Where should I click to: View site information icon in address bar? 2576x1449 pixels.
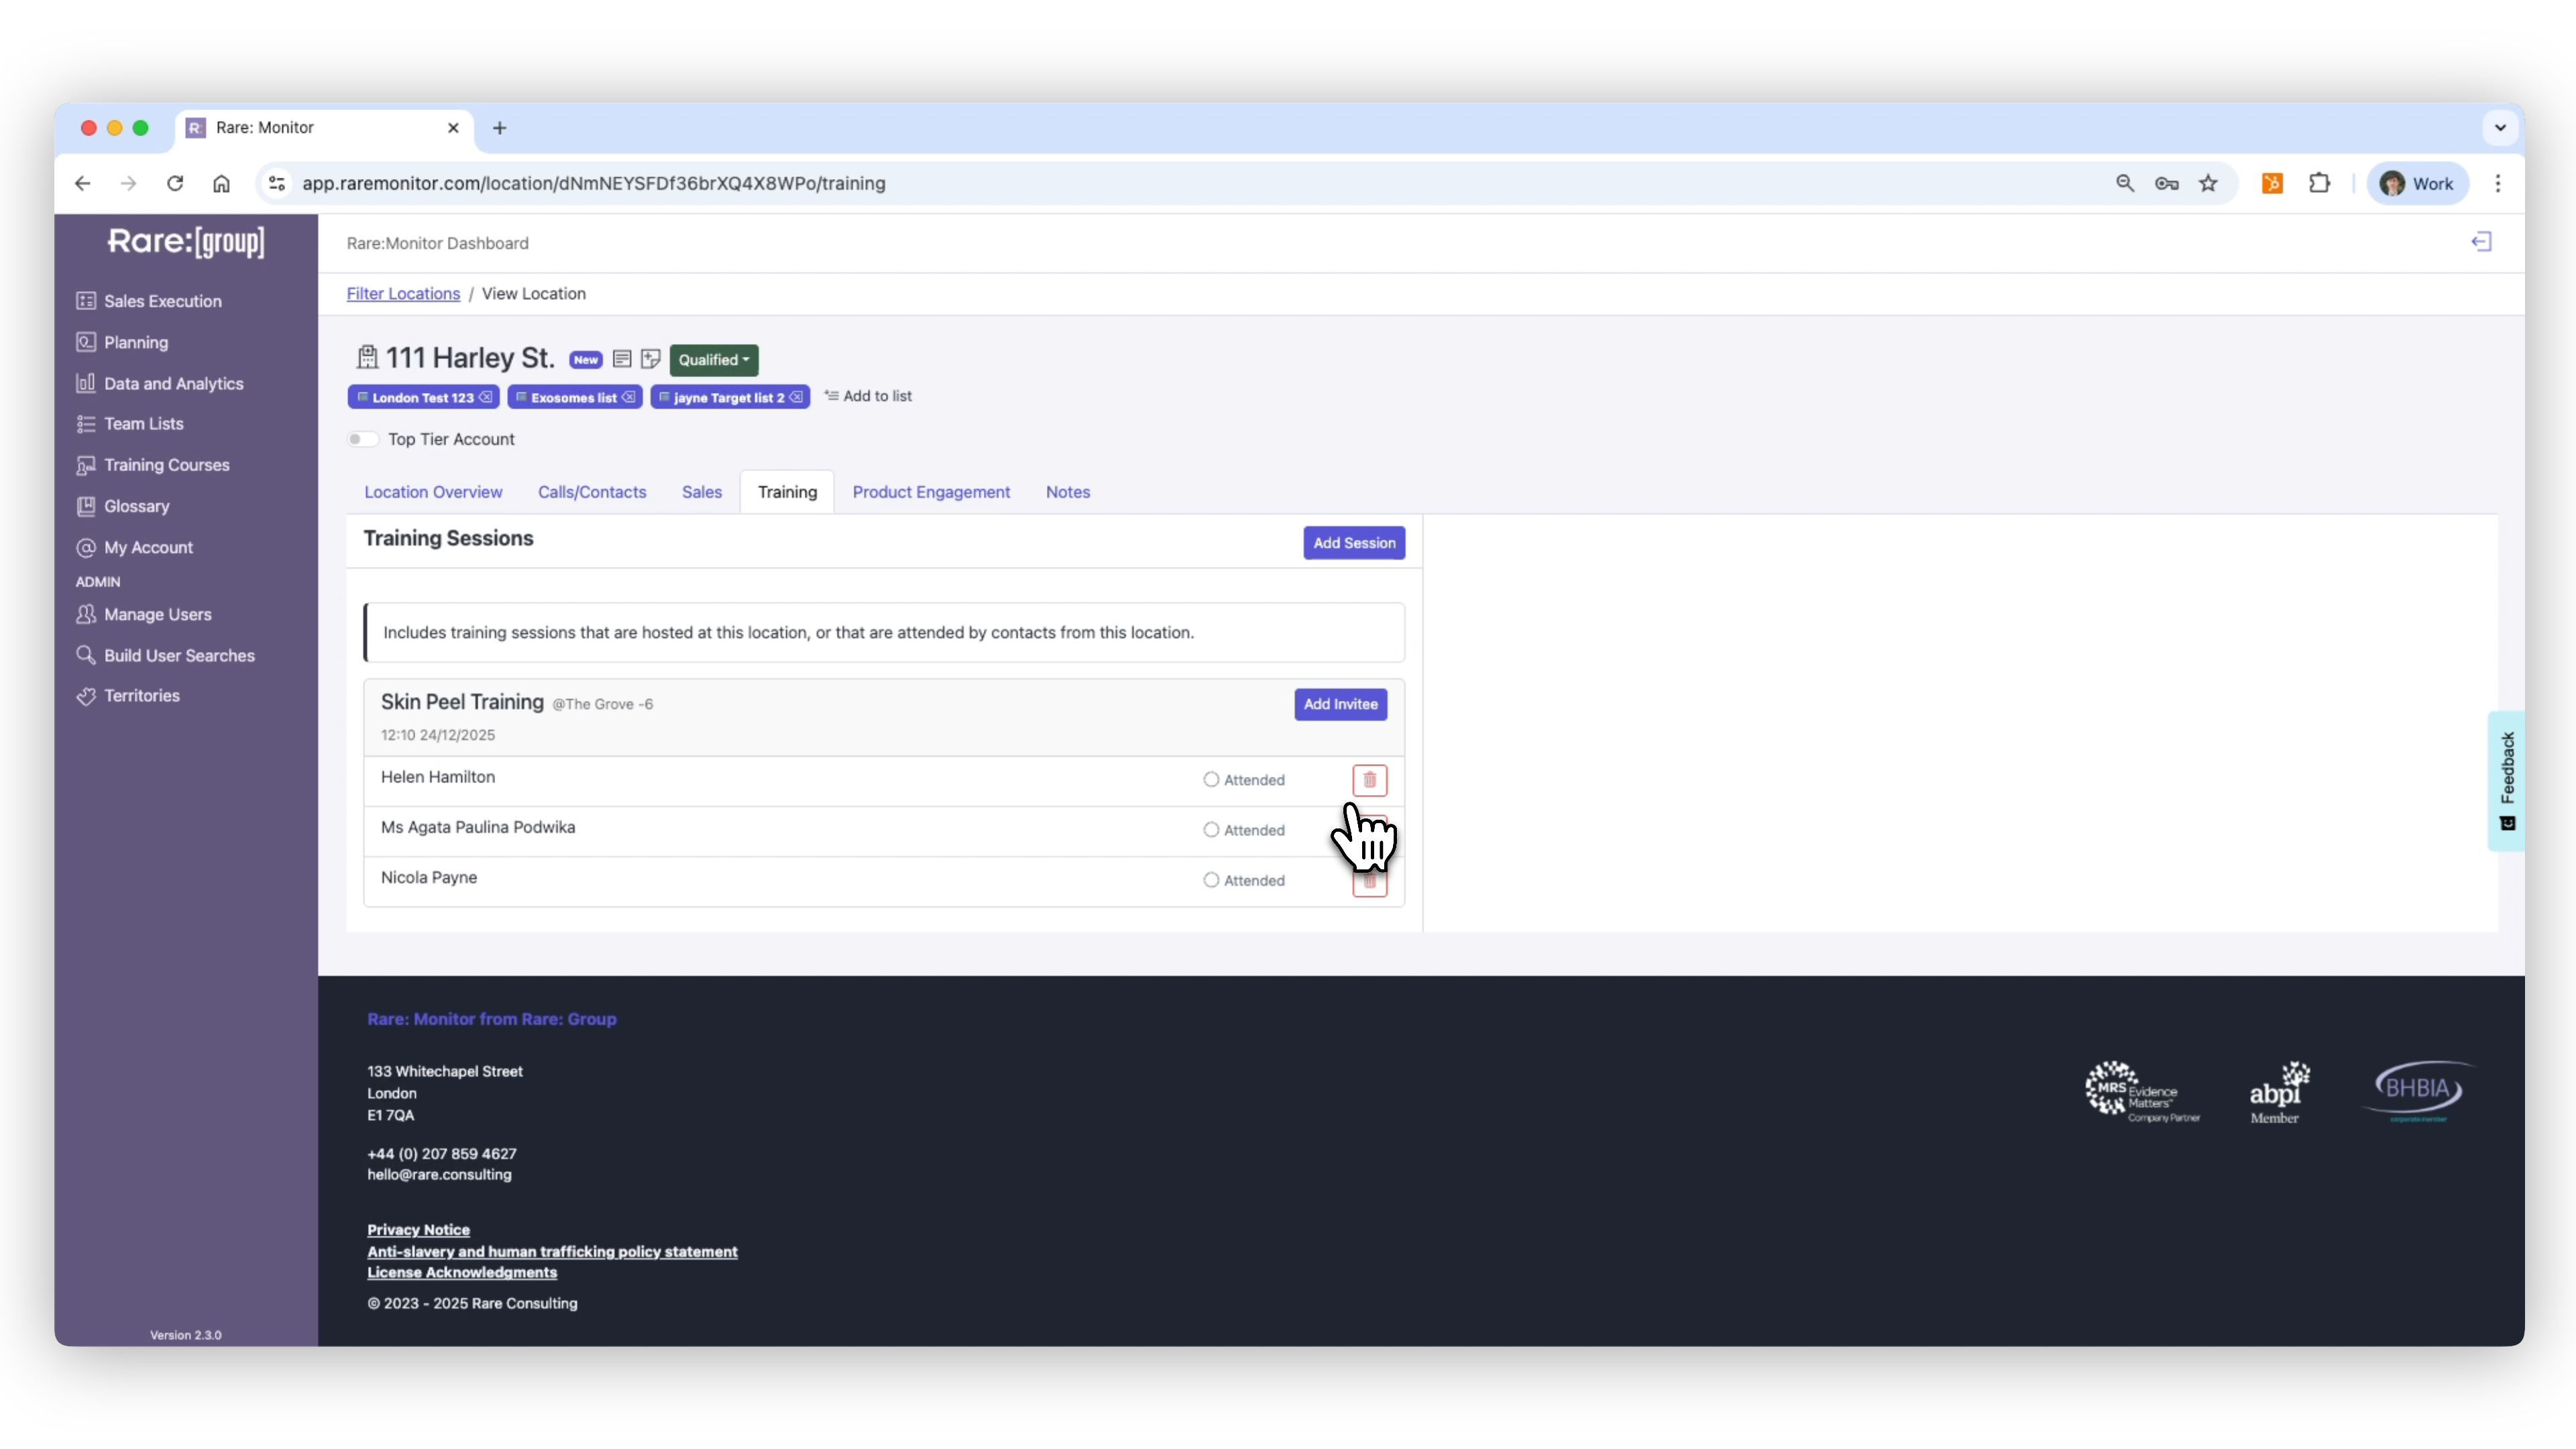click(x=277, y=183)
